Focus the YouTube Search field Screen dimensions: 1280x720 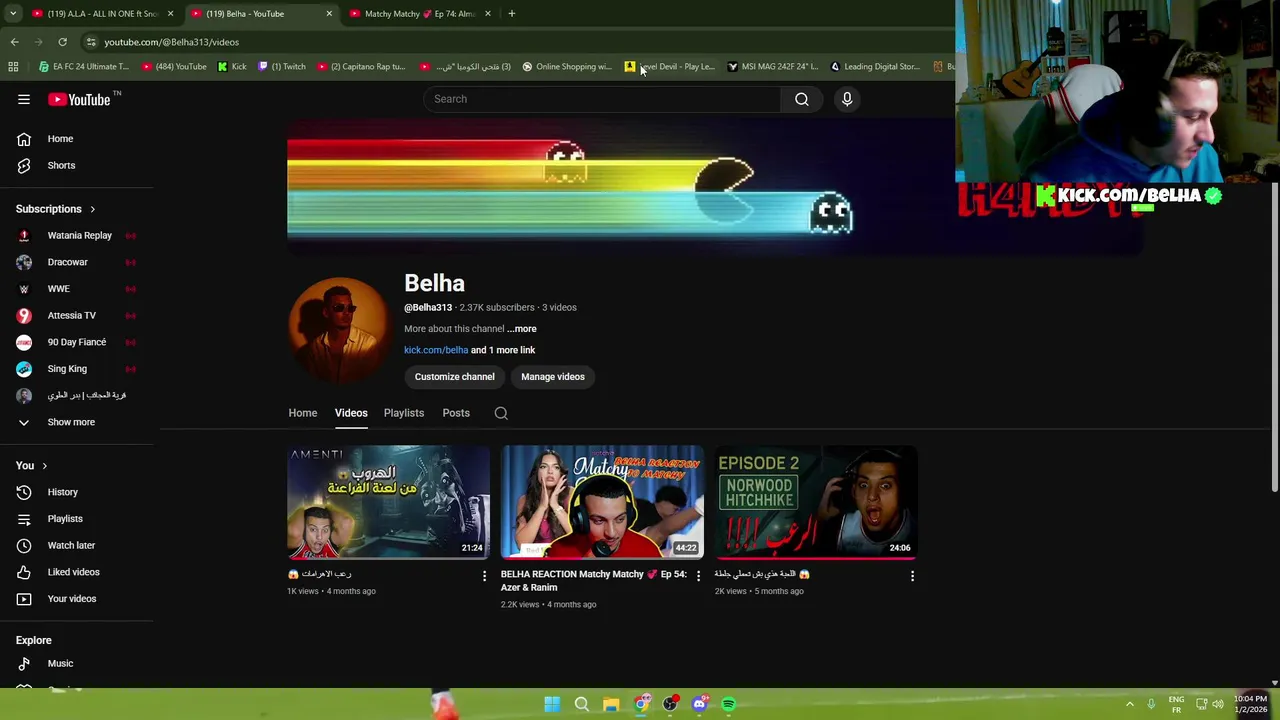coord(603,99)
